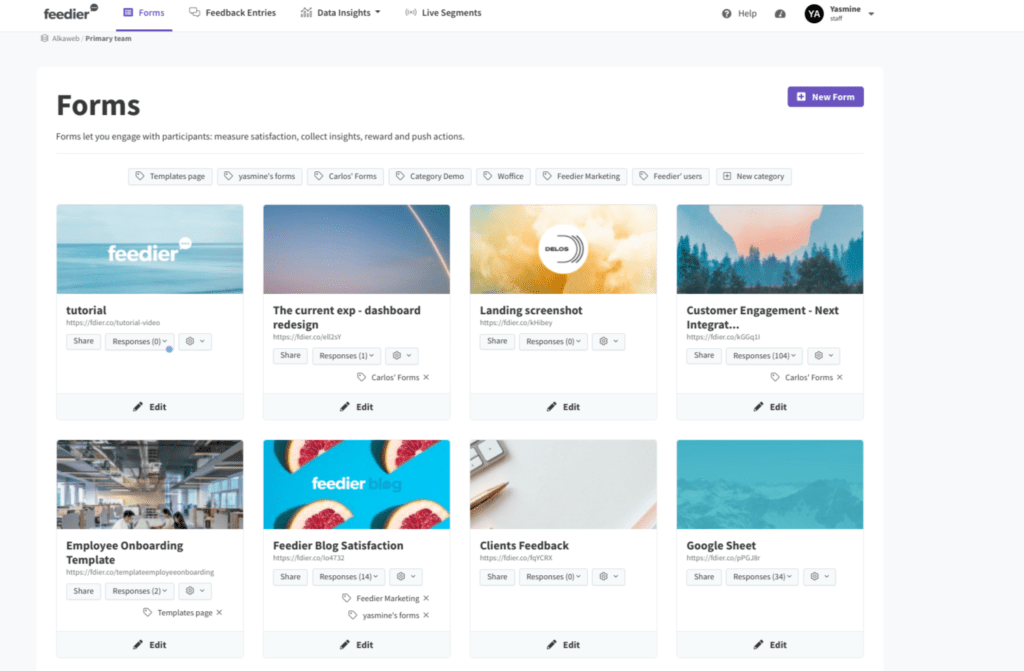
Task: Edit the tutorial form
Action: click(x=150, y=406)
